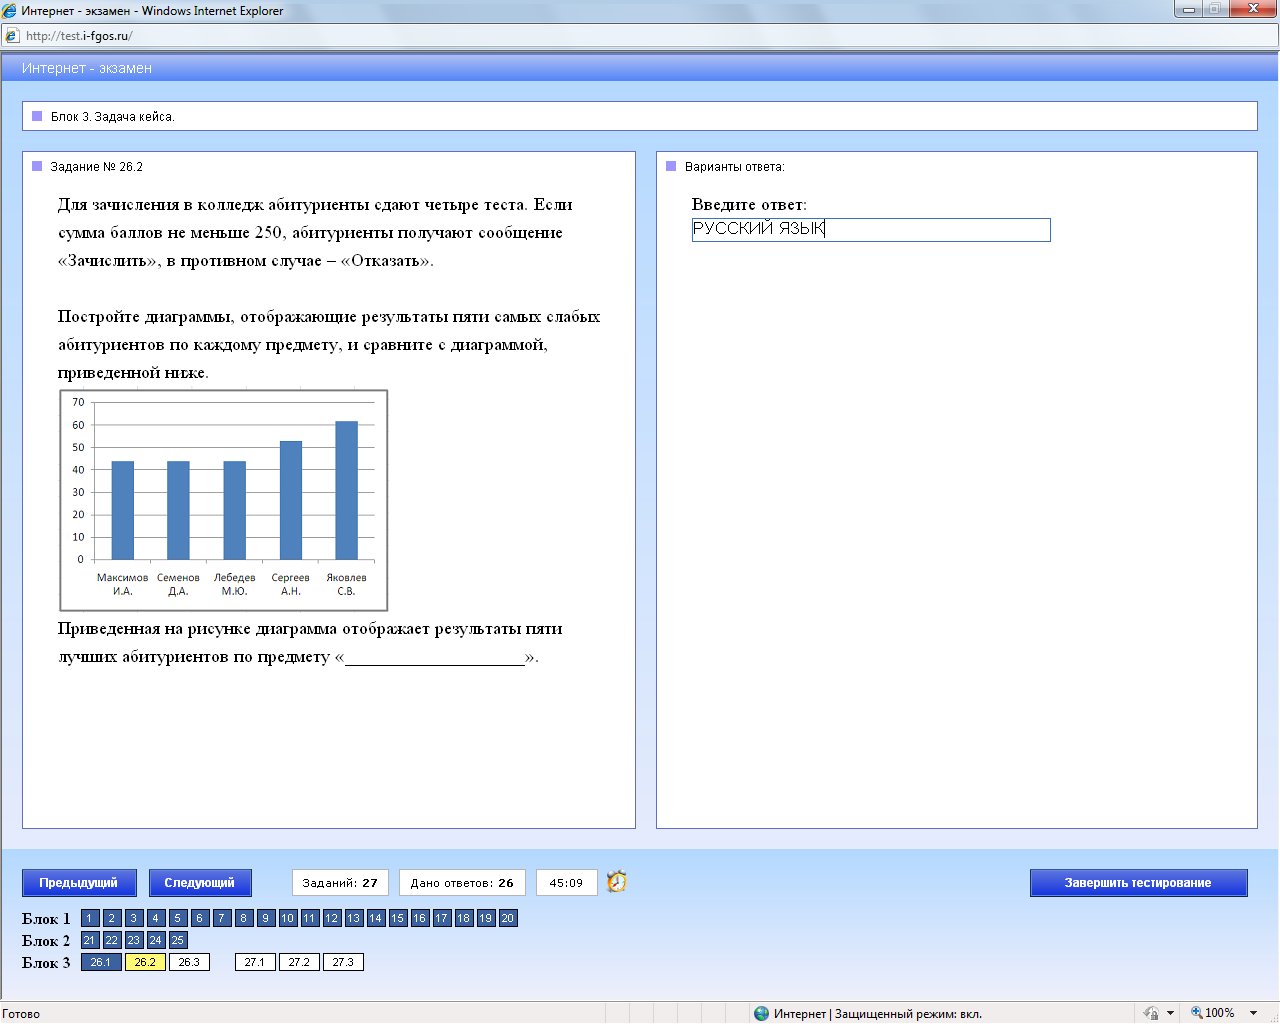
Task: Open question 14 in Блок 1
Action: [x=375, y=918]
